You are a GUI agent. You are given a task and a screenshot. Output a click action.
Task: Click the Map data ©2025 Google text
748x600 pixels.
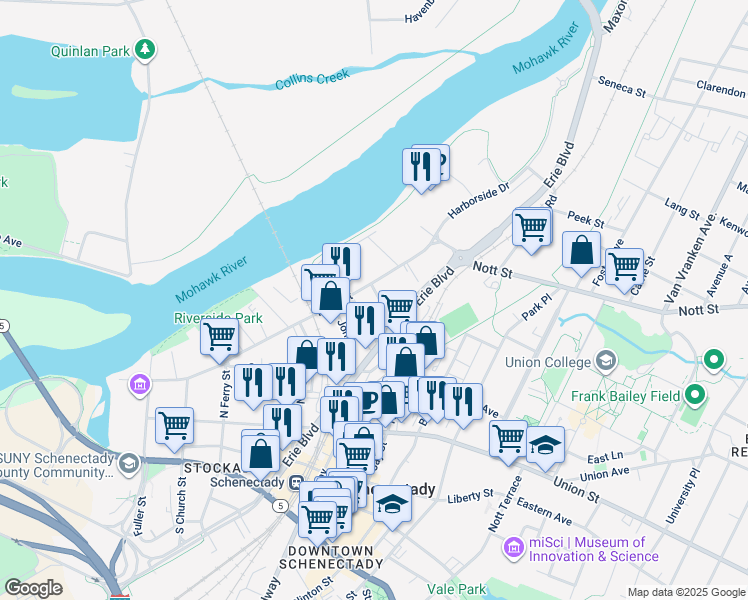(686, 593)
